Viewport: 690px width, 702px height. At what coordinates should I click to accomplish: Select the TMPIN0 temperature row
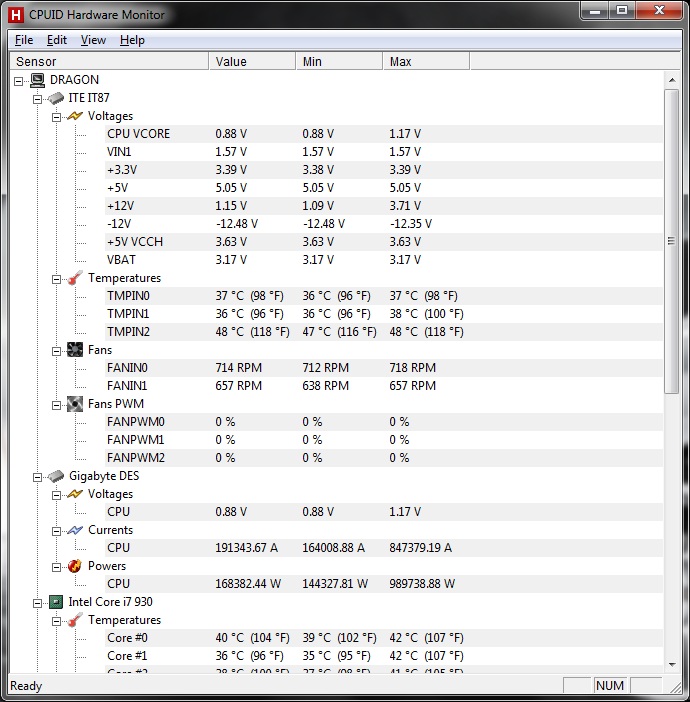[384, 296]
